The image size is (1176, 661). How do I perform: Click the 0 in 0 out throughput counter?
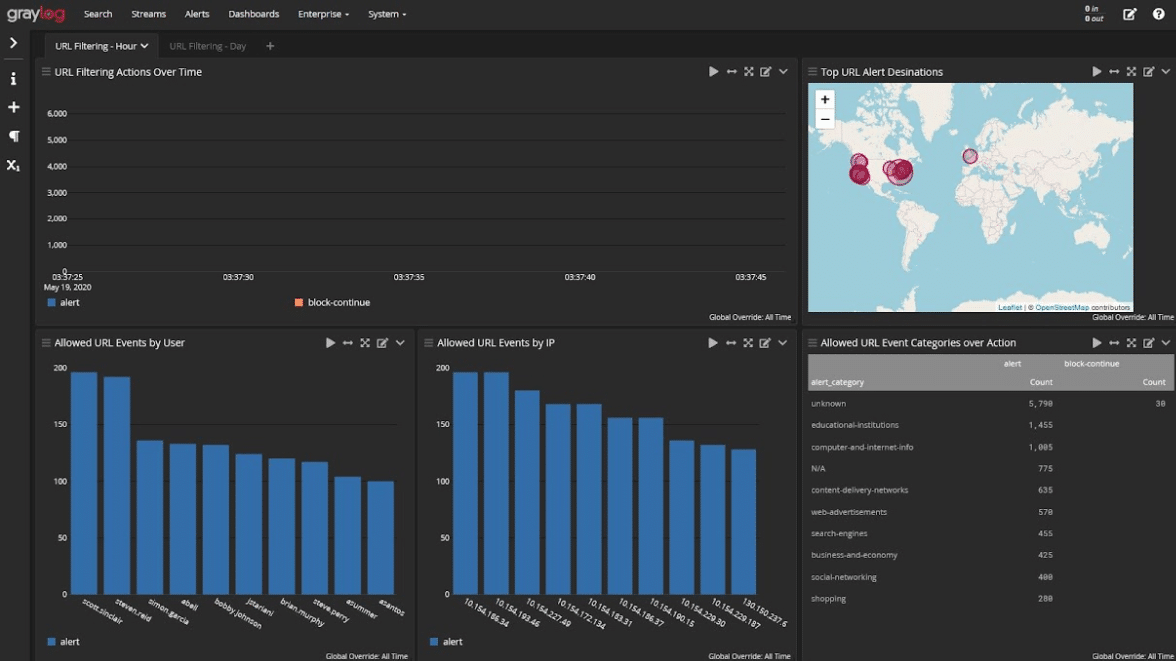coord(1093,14)
